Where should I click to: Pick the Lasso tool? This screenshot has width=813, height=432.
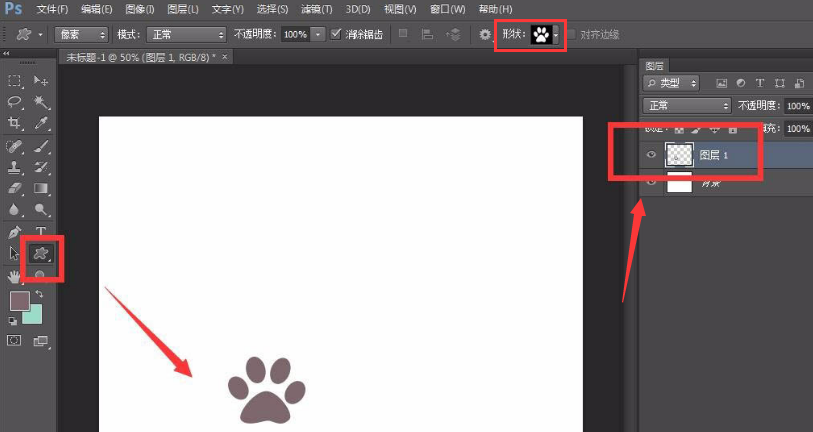click(15, 102)
